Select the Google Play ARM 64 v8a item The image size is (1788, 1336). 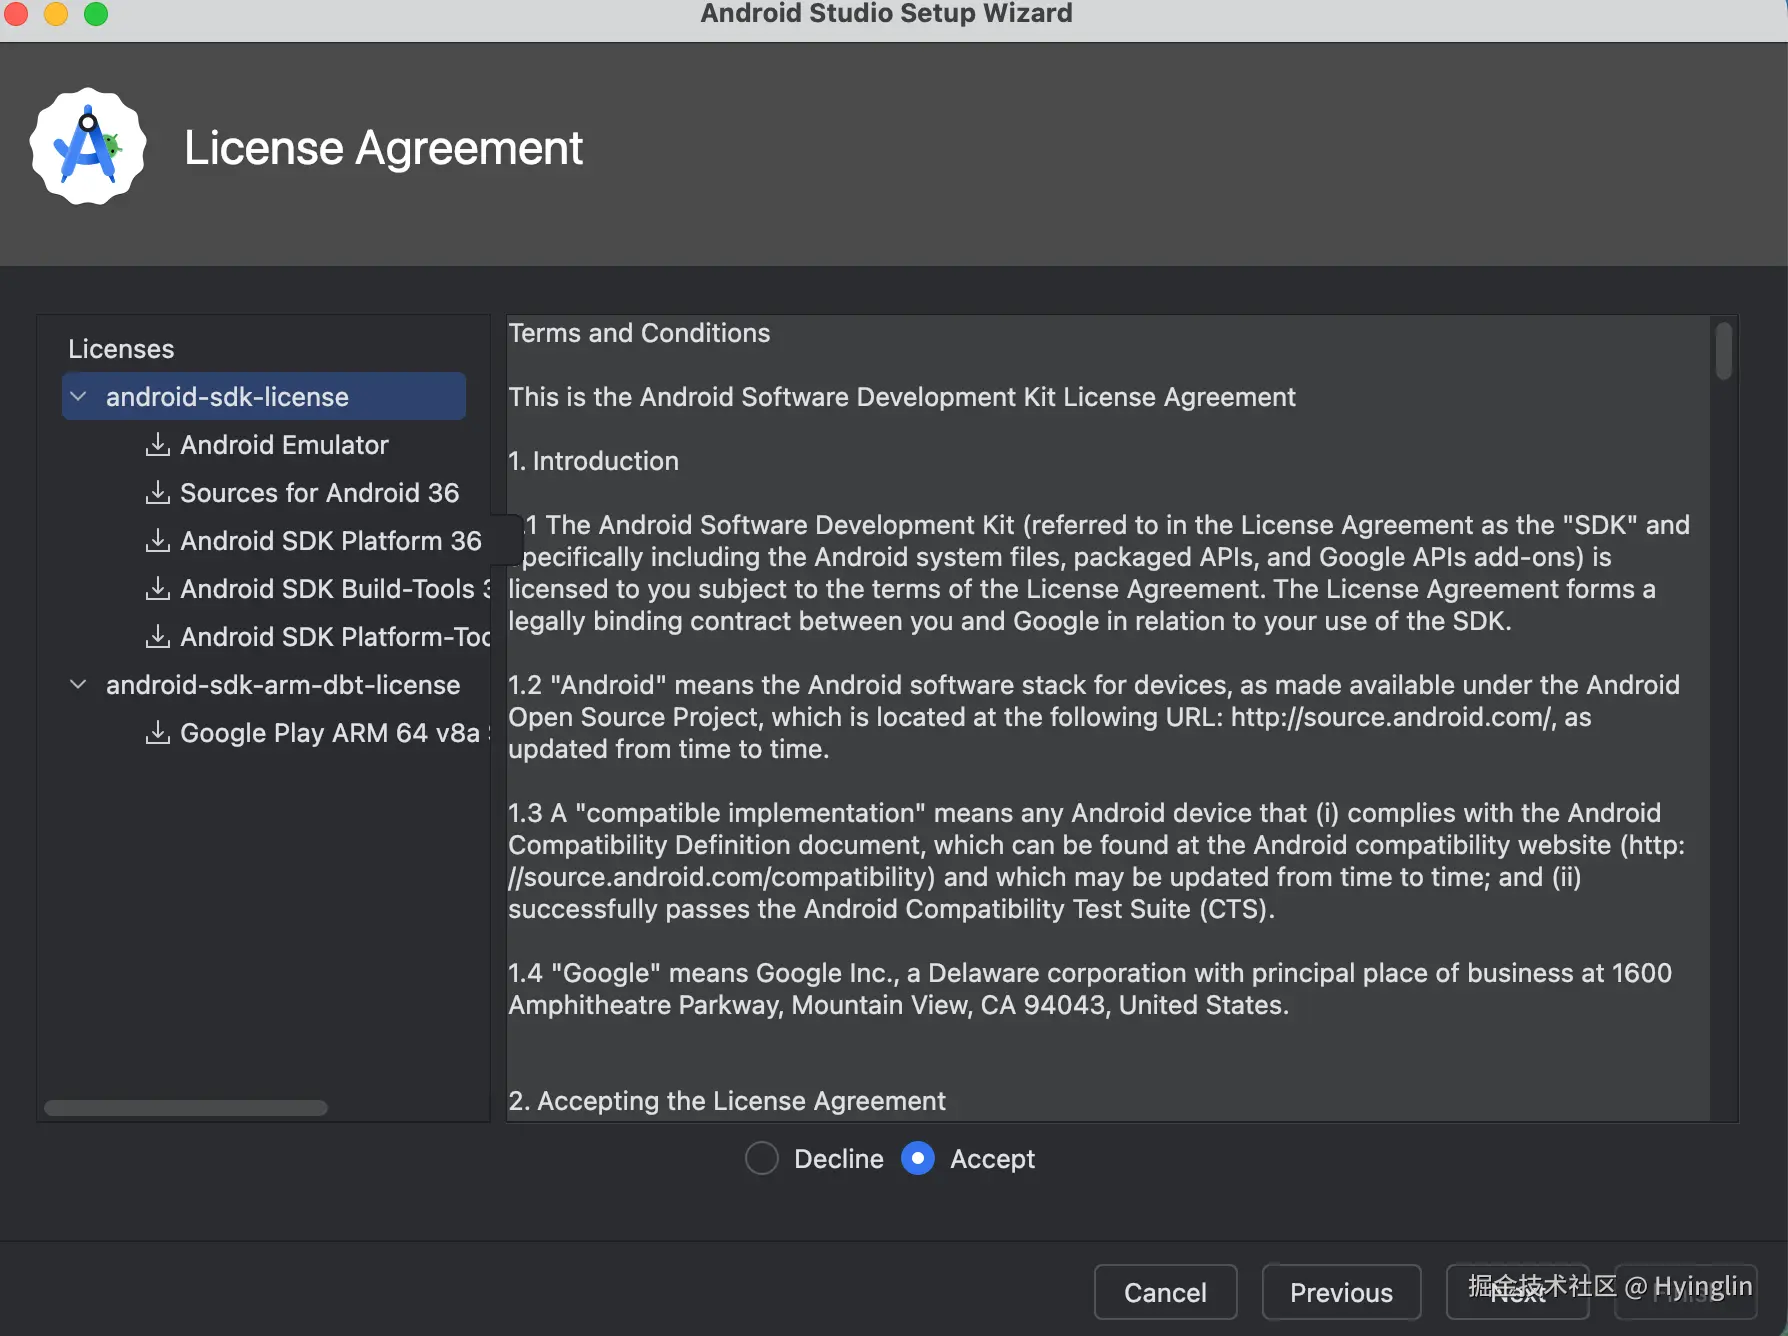coord(335,732)
